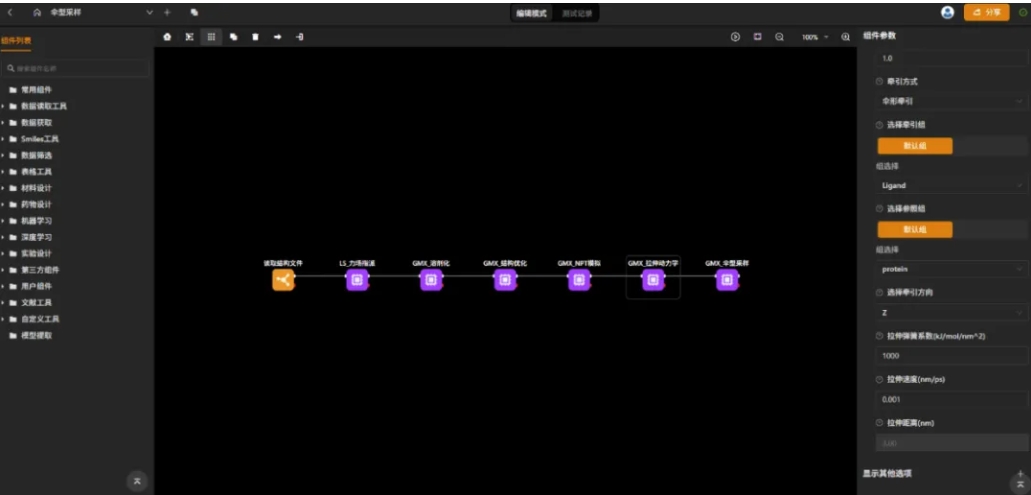Click 默认组 button under 选择牵引组
1031x495 pixels.
915,146
